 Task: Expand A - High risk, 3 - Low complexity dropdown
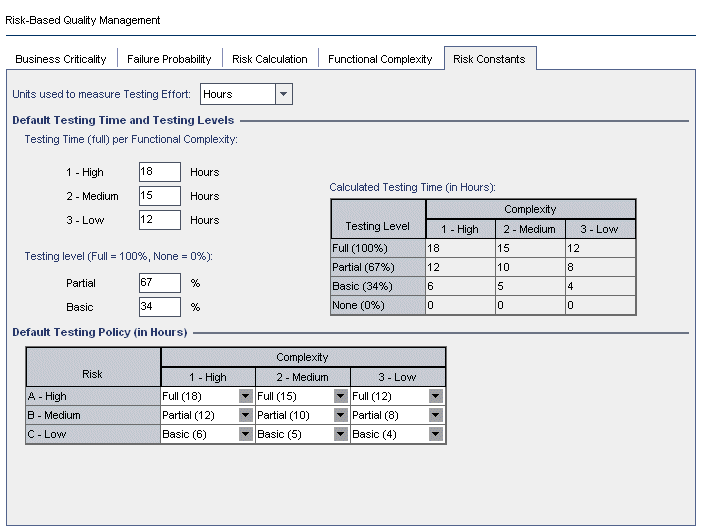(x=435, y=396)
